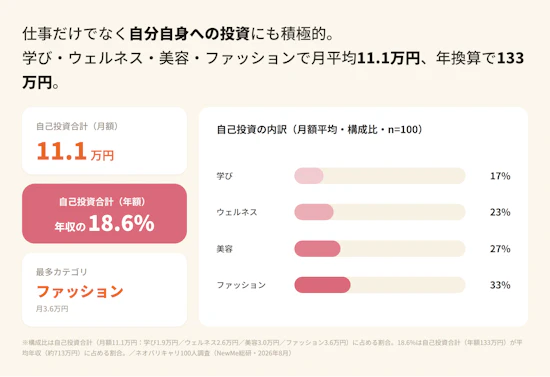Click the 月3.6万円 caption
Viewport: 550px width, 377px height.
52,309
